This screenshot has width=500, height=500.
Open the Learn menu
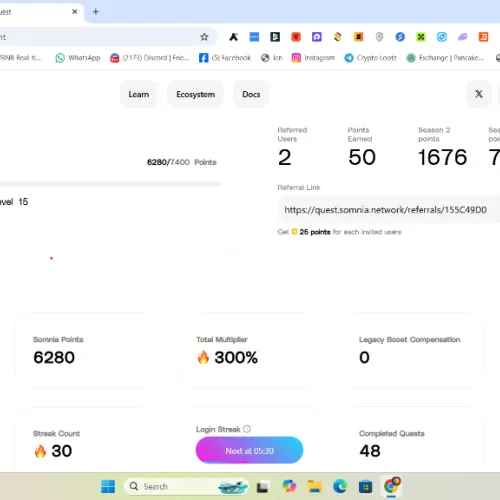pos(139,94)
